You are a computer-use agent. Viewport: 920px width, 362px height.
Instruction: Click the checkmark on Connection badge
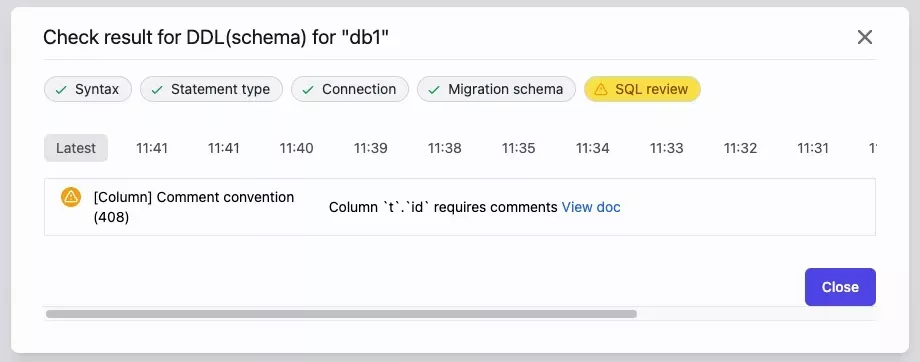308,90
